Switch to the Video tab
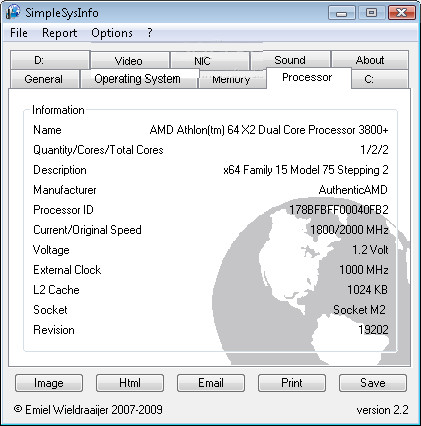This screenshot has height=426, width=421. [129, 61]
